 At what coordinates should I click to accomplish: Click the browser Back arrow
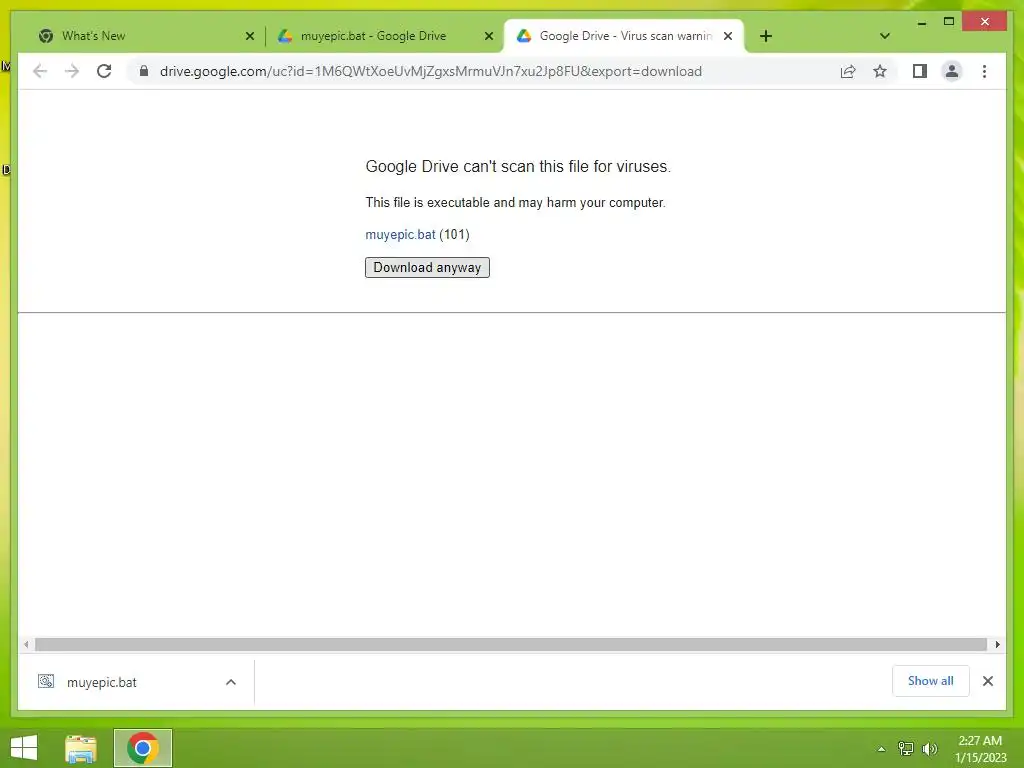40,71
